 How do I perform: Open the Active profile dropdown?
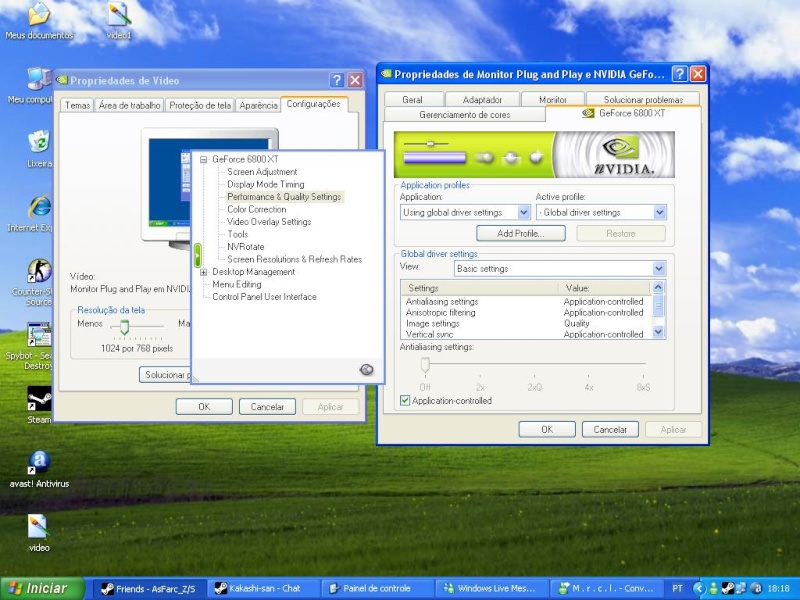point(659,212)
